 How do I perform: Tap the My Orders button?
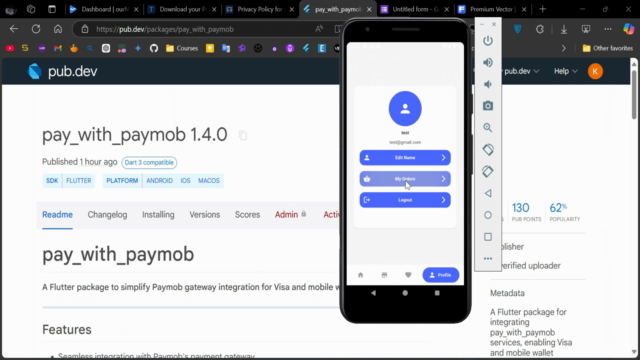point(405,179)
